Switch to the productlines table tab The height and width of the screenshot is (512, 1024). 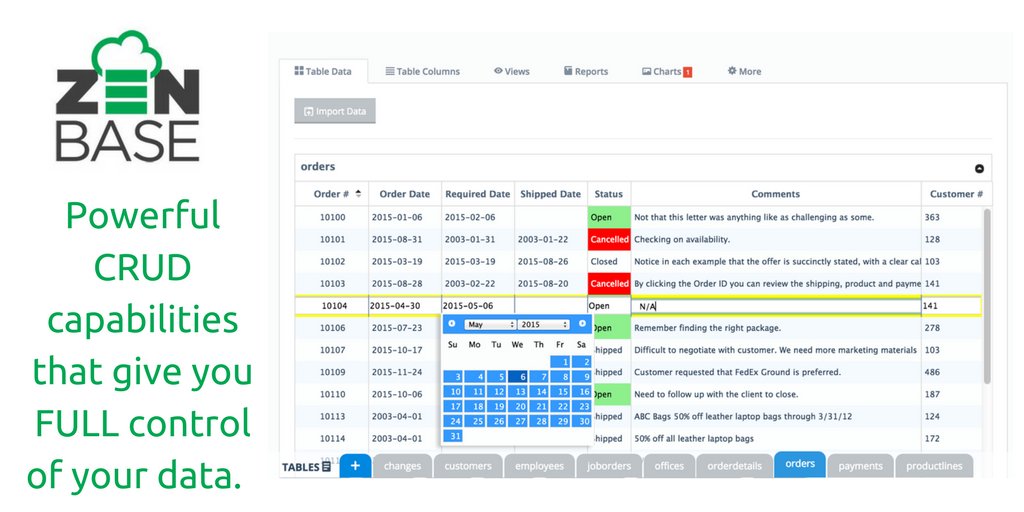934,466
